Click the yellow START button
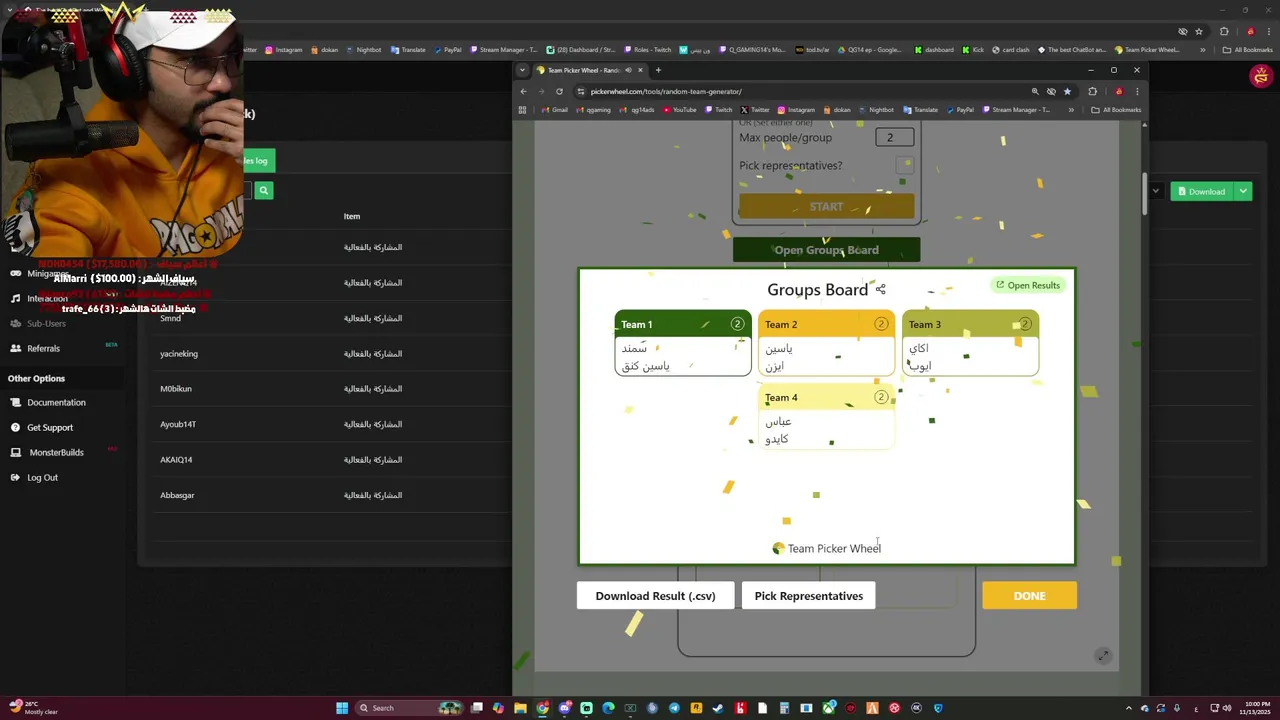The width and height of the screenshot is (1280, 720). (826, 206)
